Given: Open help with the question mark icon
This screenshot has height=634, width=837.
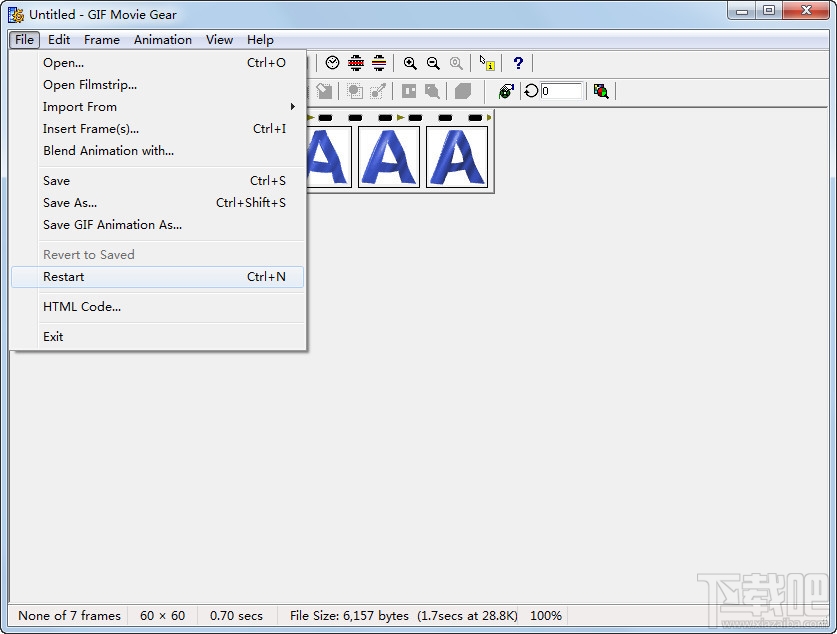Looking at the screenshot, I should [518, 63].
